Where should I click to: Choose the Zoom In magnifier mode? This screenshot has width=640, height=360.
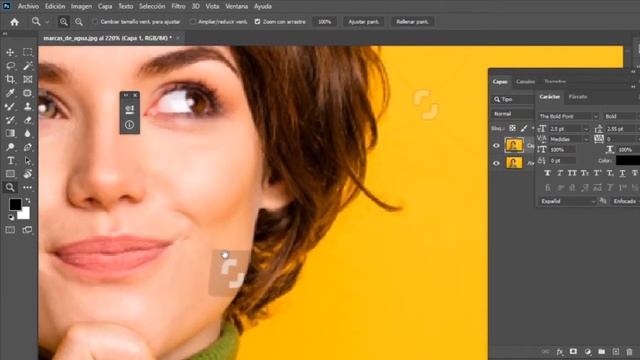(63, 22)
